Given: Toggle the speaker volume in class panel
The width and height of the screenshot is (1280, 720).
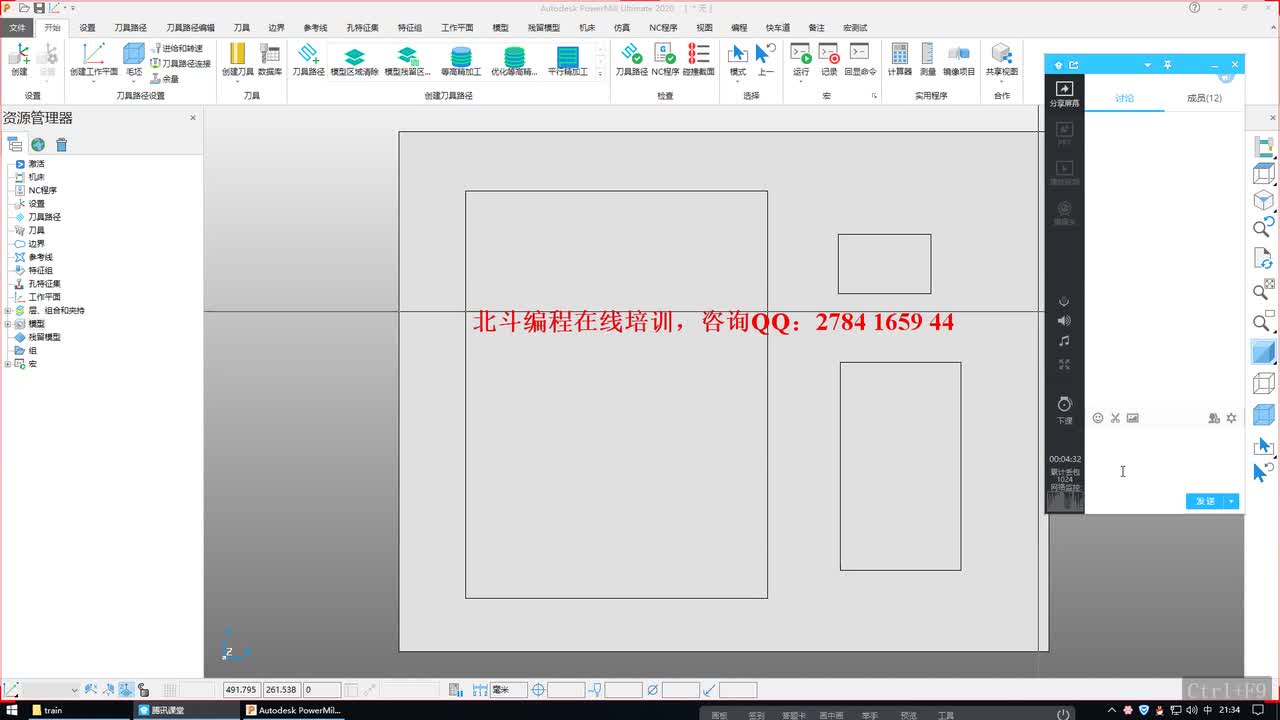Looking at the screenshot, I should click(x=1064, y=320).
